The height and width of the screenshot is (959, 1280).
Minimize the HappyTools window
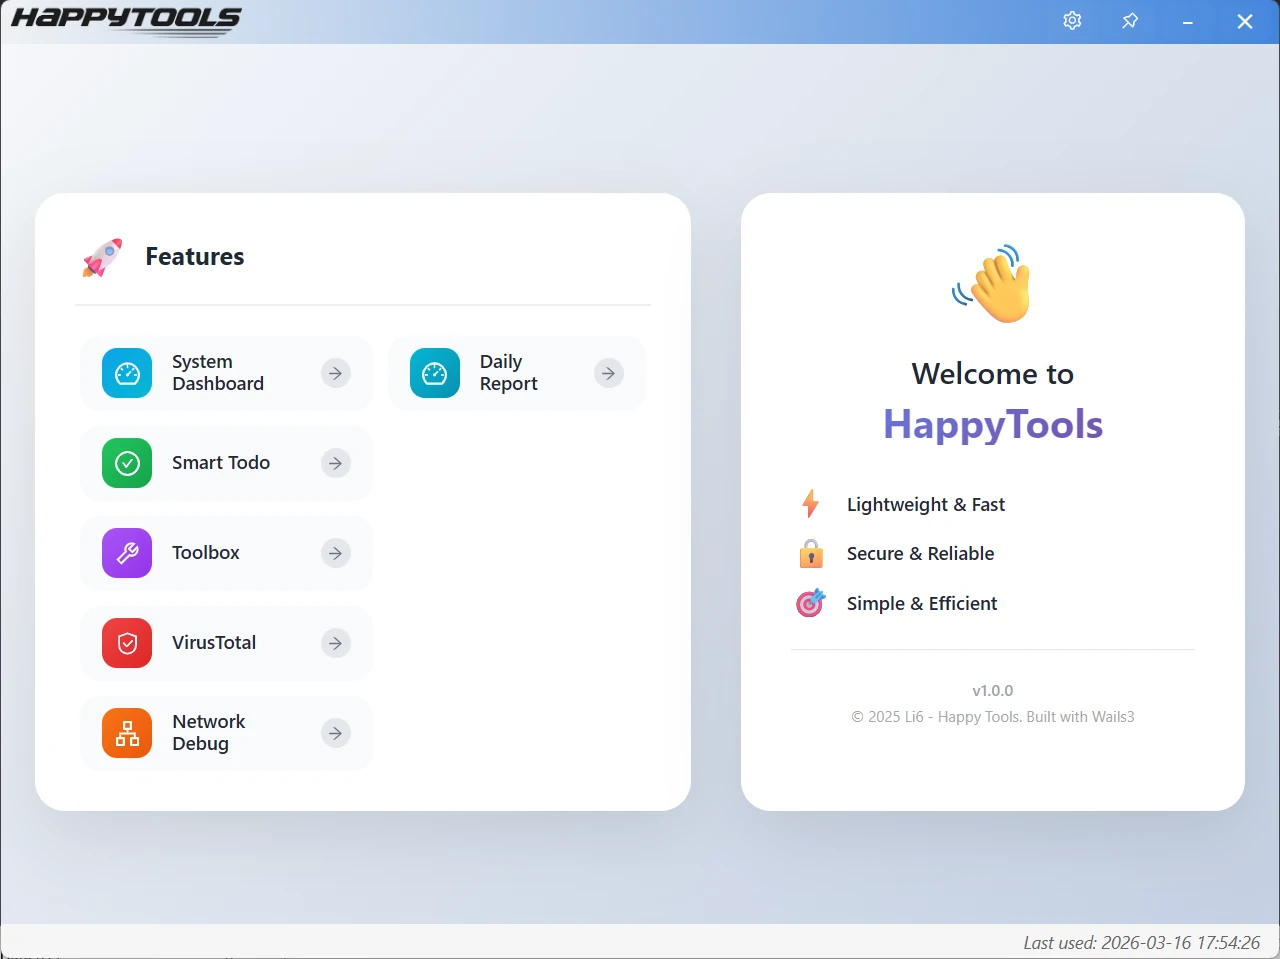[x=1188, y=21]
